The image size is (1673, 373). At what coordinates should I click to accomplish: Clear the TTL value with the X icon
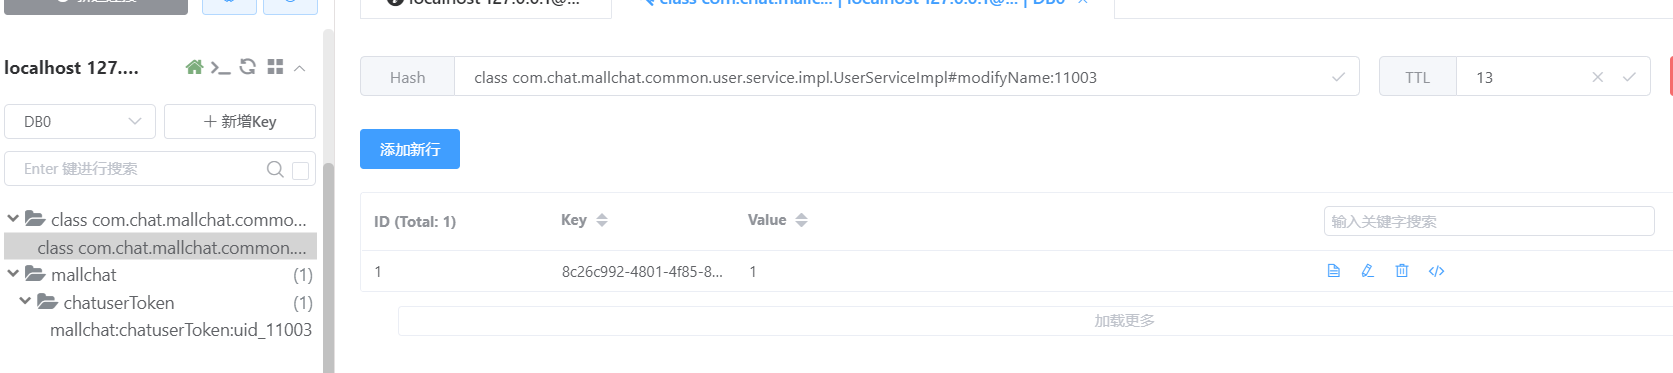[x=1598, y=77]
